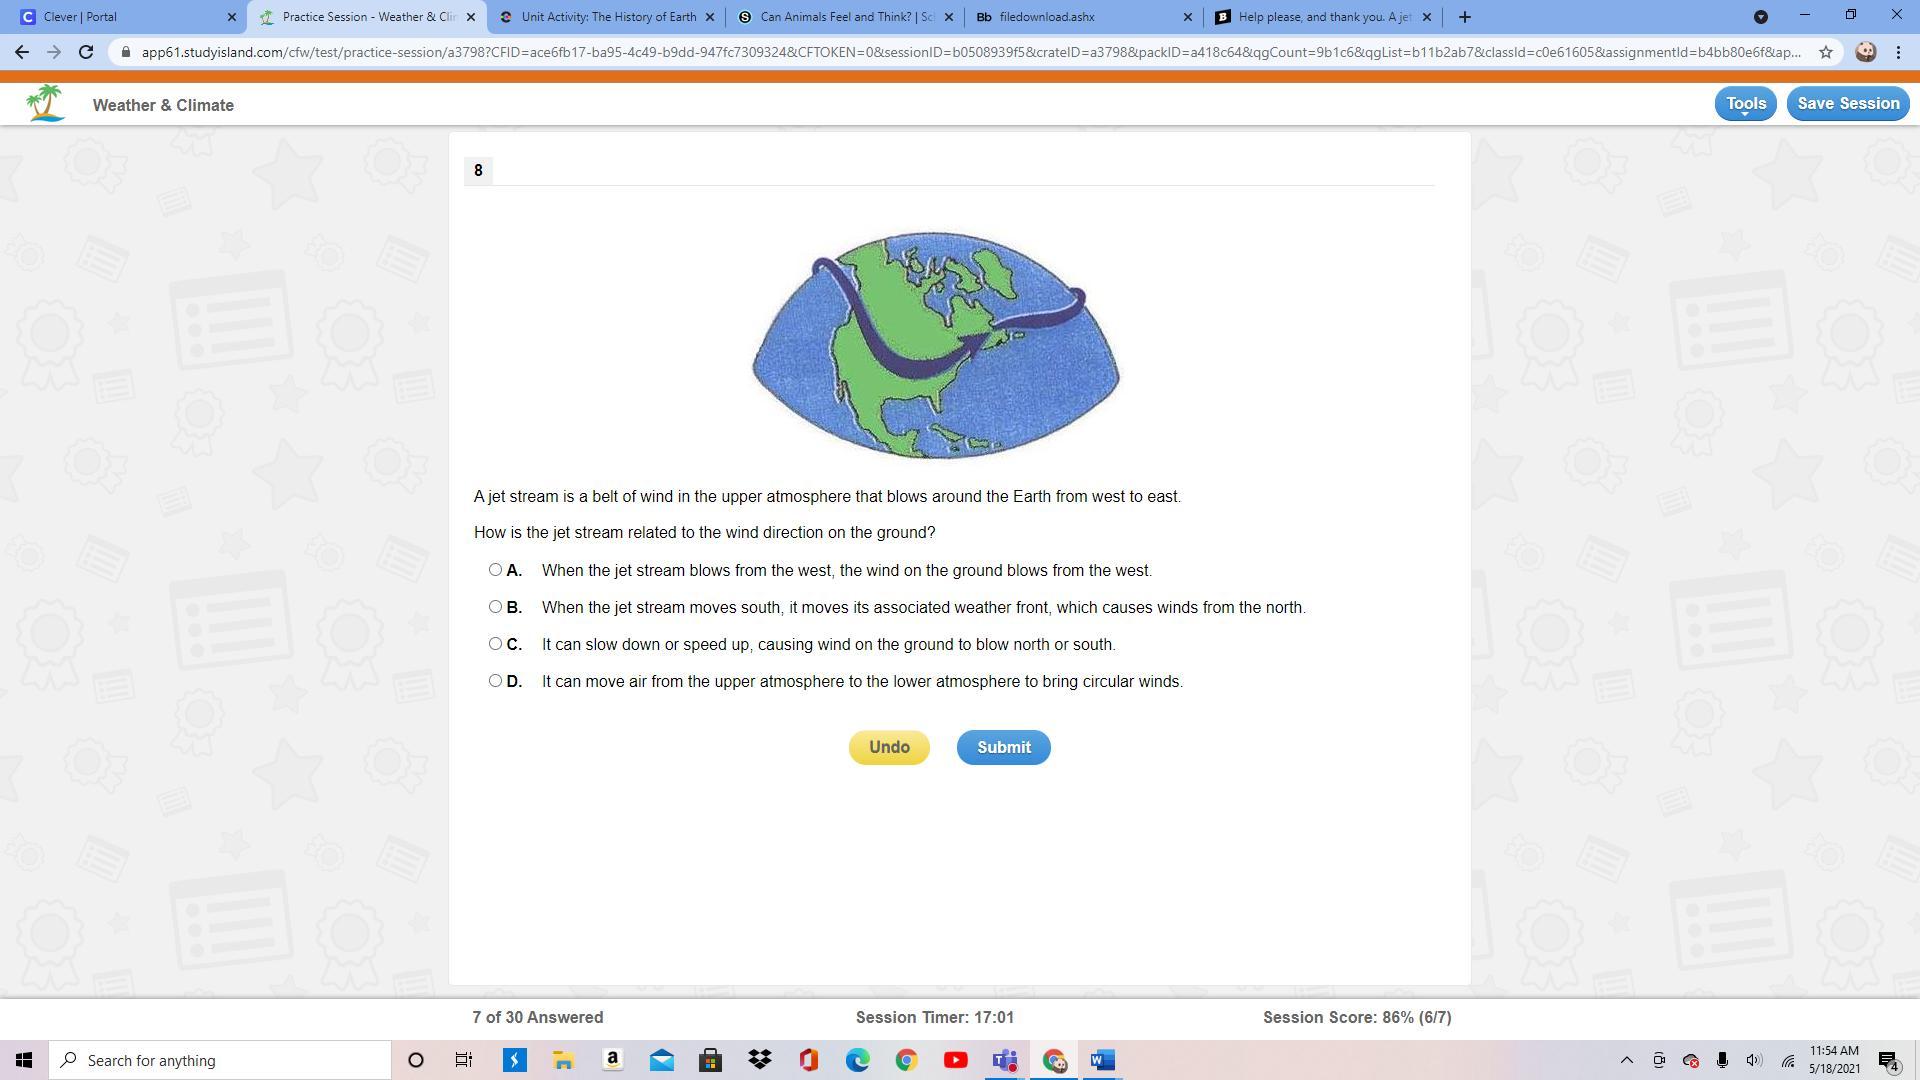Open Microsoft Word from taskbar
Image resolution: width=1920 pixels, height=1080 pixels.
[x=1102, y=1060]
